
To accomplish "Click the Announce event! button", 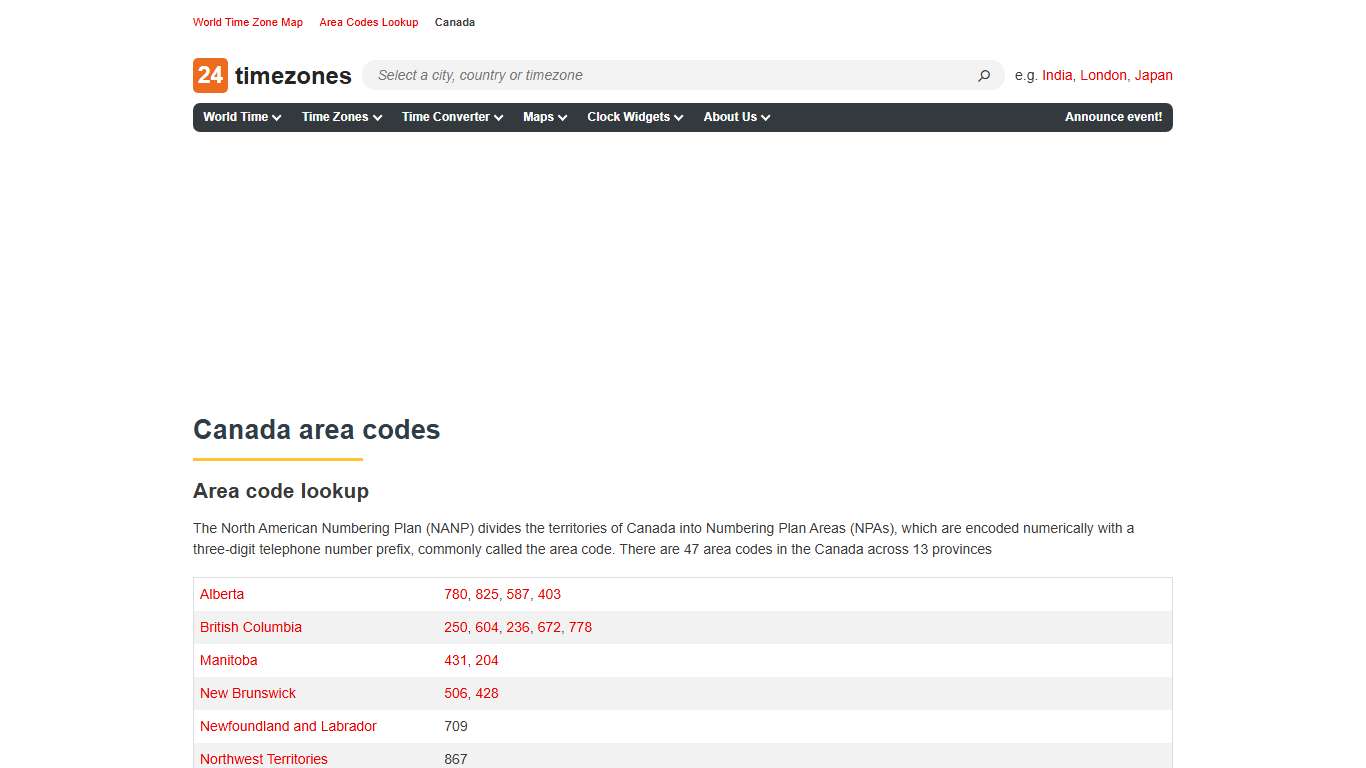I will [x=1113, y=117].
